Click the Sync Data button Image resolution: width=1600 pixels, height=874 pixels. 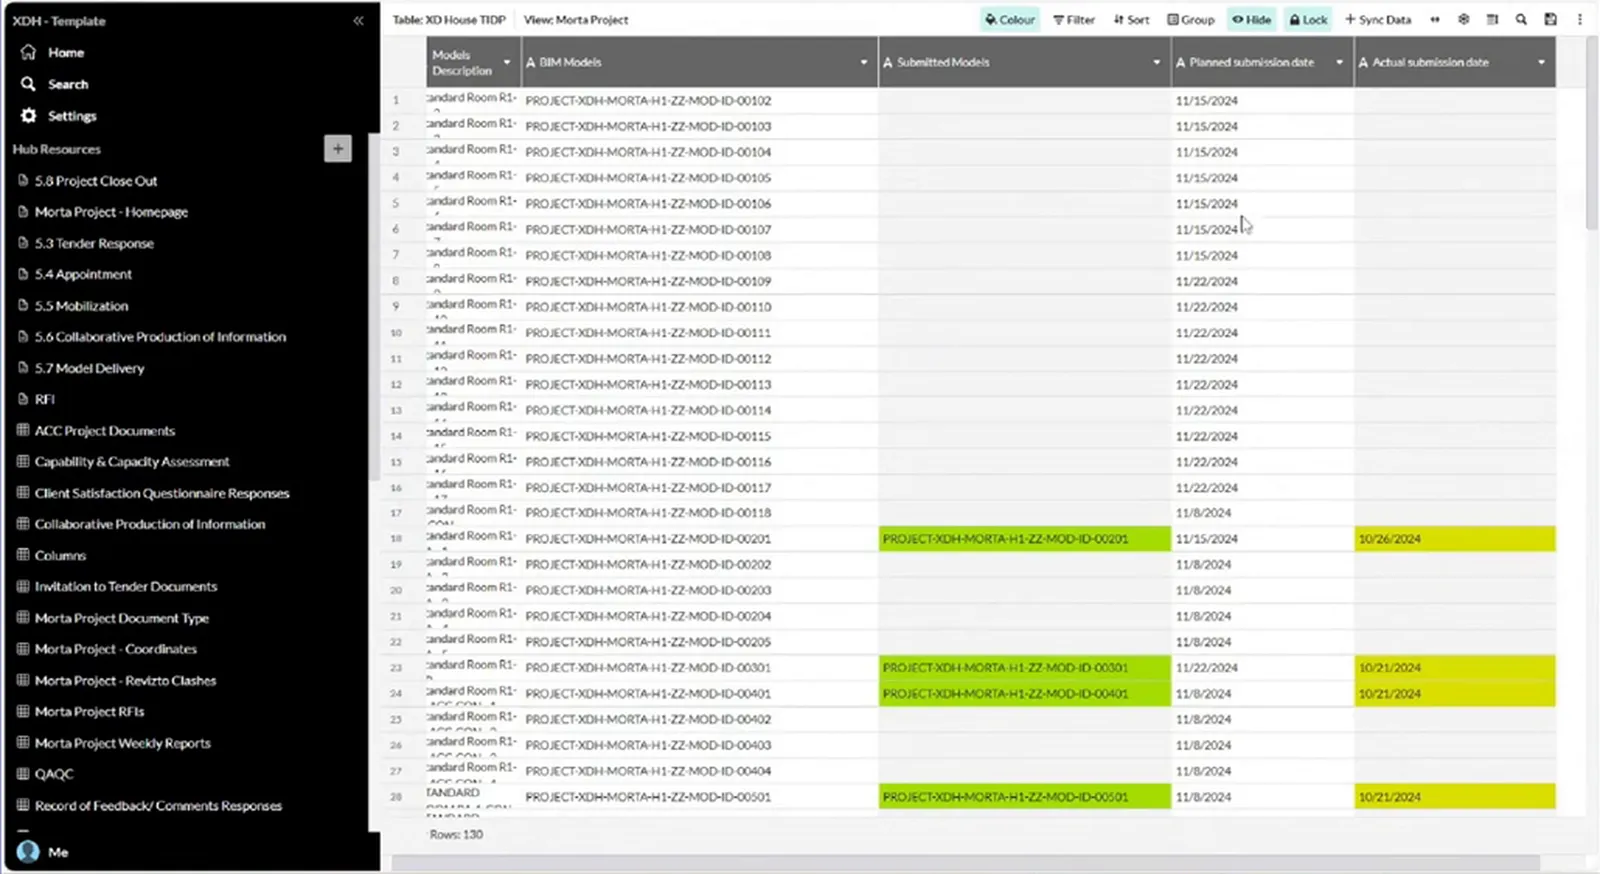tap(1378, 19)
